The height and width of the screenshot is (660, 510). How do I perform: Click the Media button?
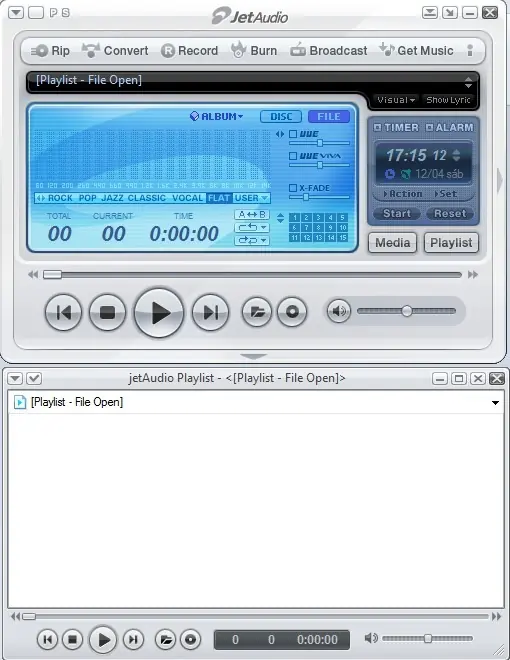pyautogui.click(x=393, y=243)
